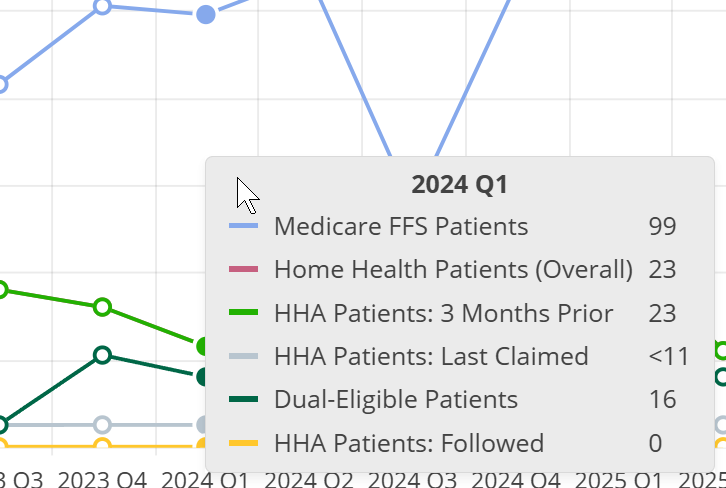Screen dimensions: 726x488
Task: Click the Medicare FFS data point at 2023 Q4
Action: click(x=102, y=7)
